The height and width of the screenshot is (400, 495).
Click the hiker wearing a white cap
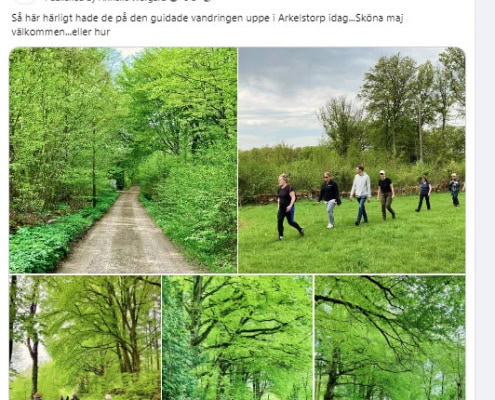coord(386,195)
